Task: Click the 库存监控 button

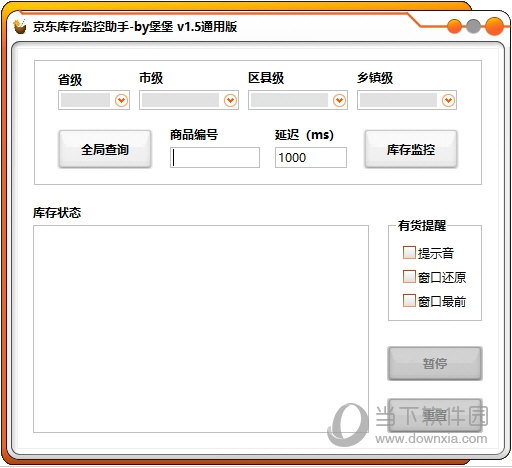Action: pyautogui.click(x=411, y=149)
